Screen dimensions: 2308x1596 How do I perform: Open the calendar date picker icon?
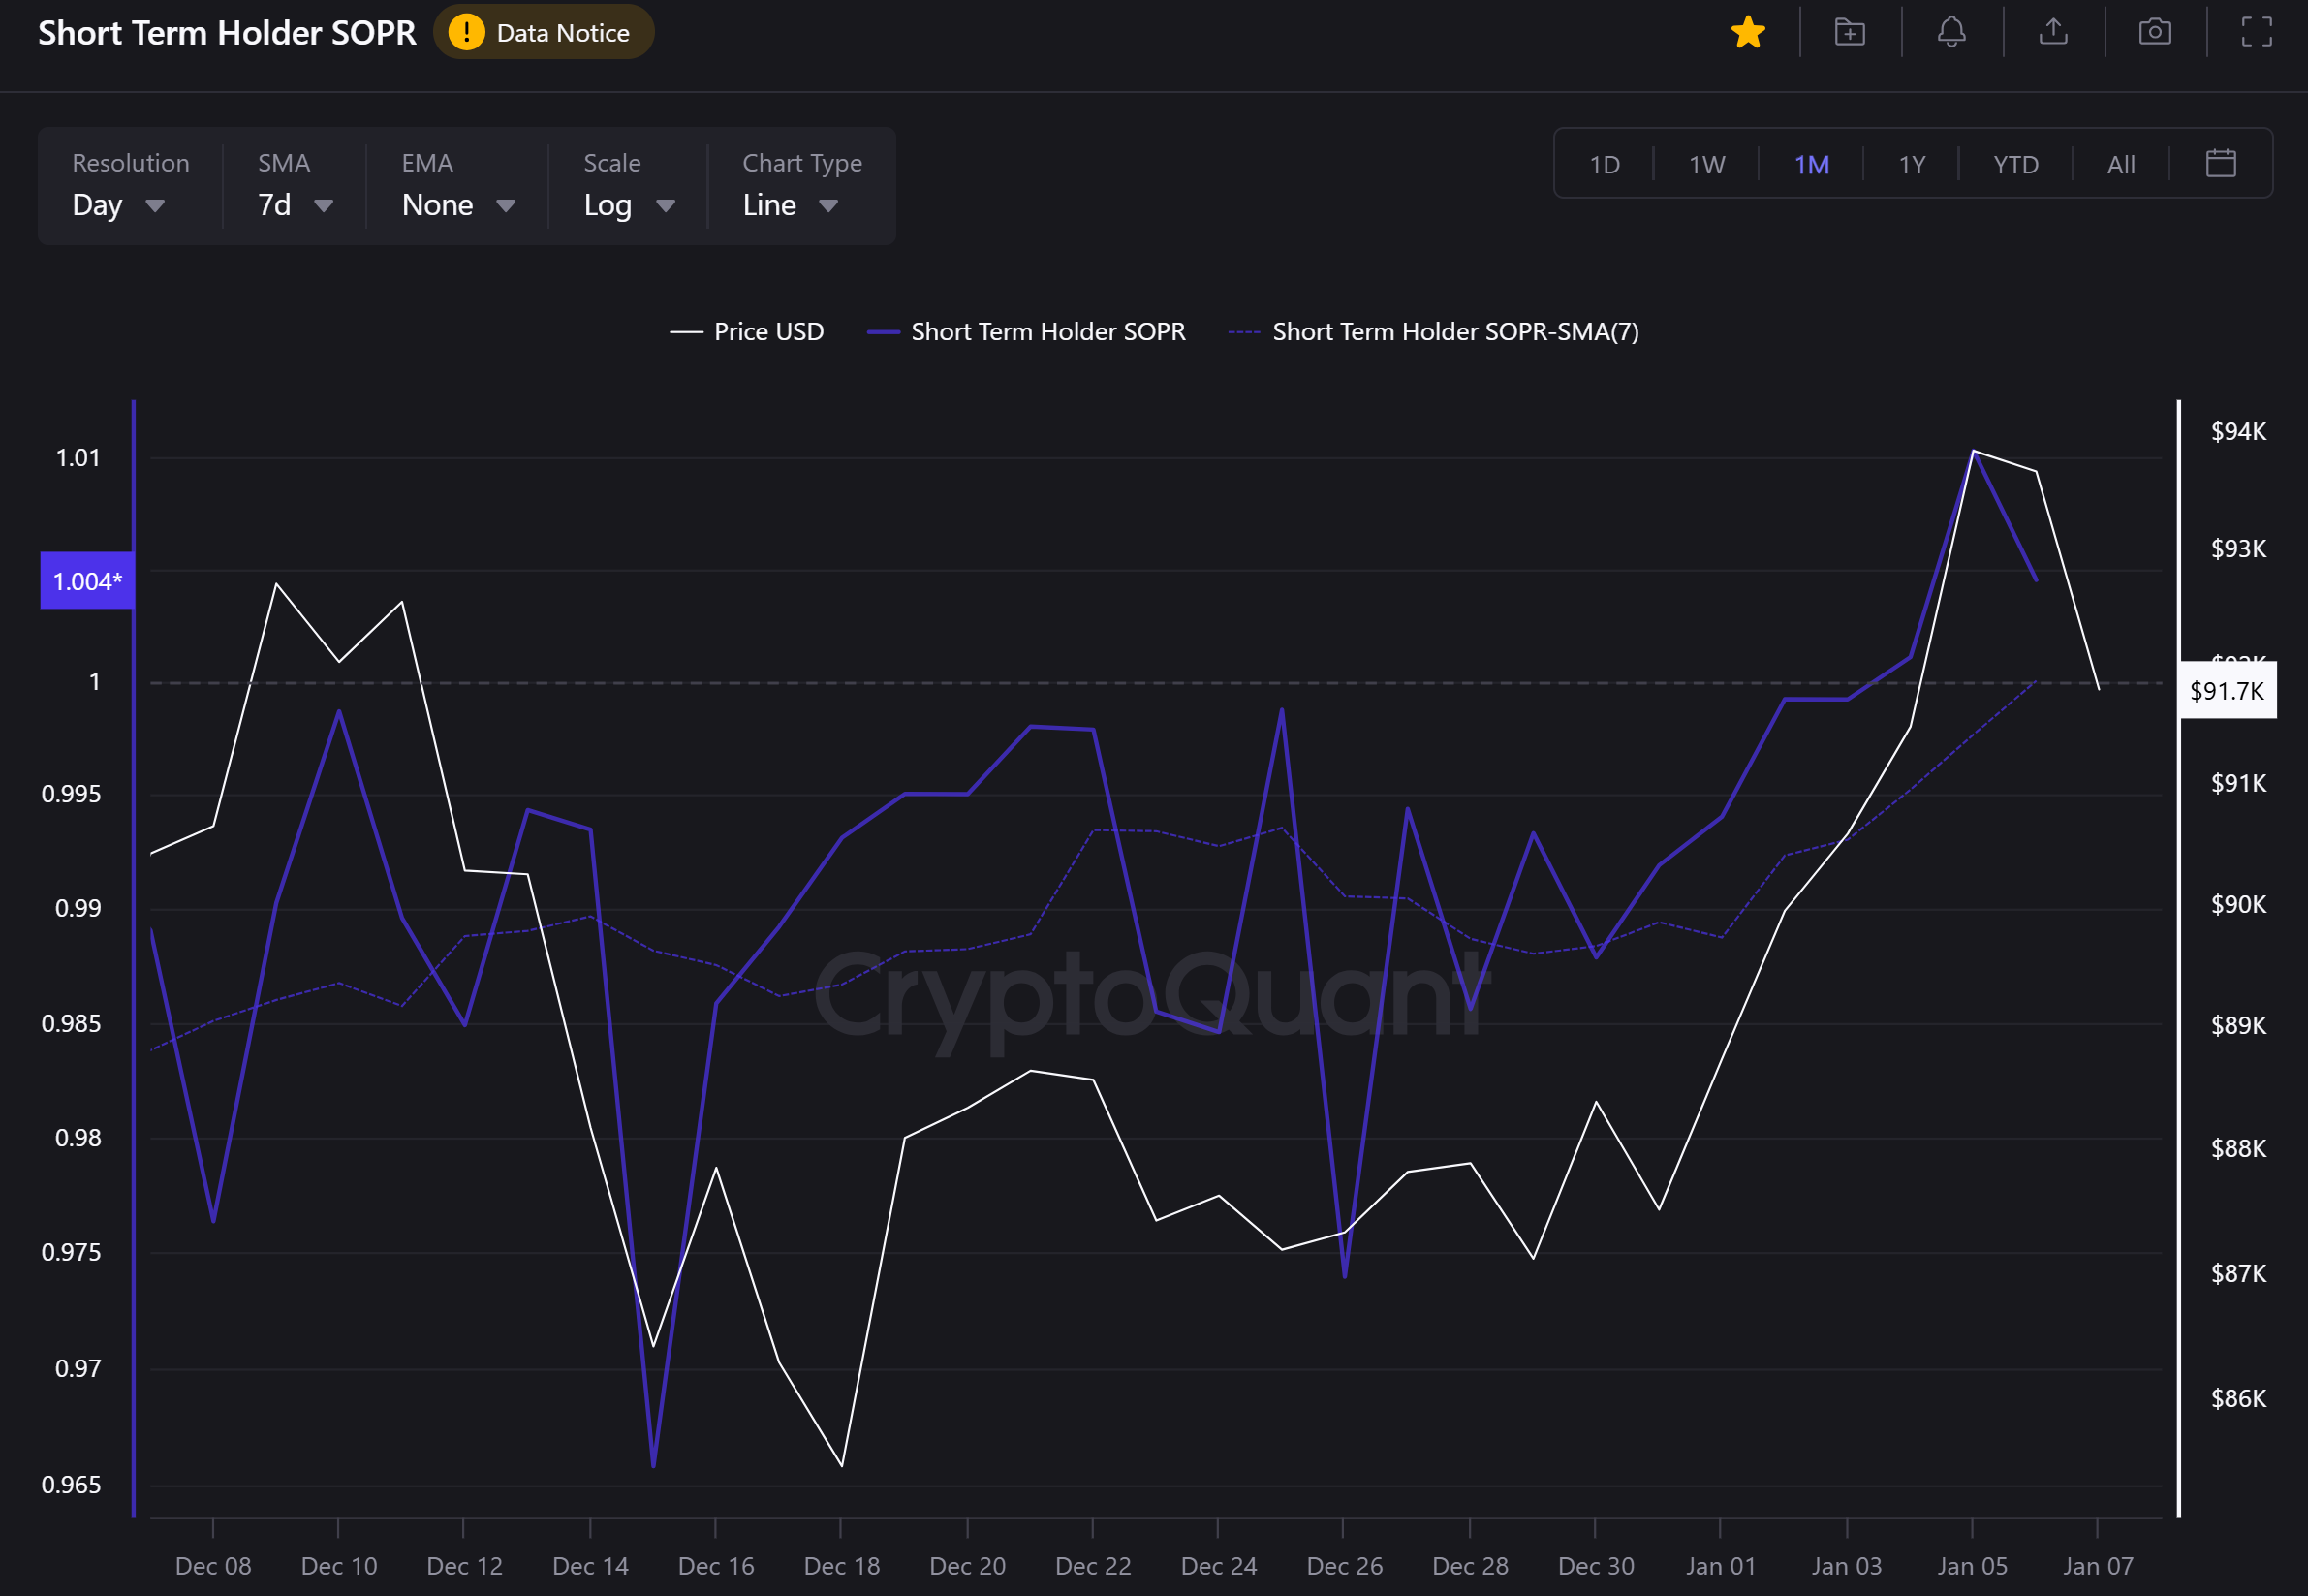click(2220, 164)
